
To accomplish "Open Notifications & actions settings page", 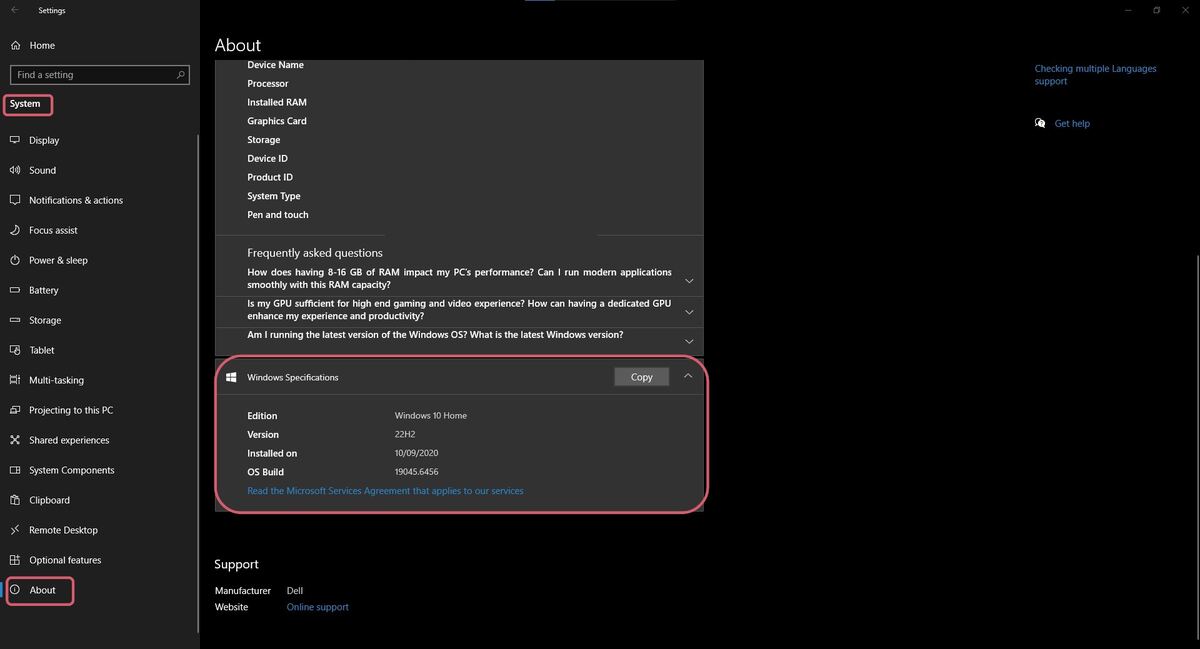I will point(75,200).
